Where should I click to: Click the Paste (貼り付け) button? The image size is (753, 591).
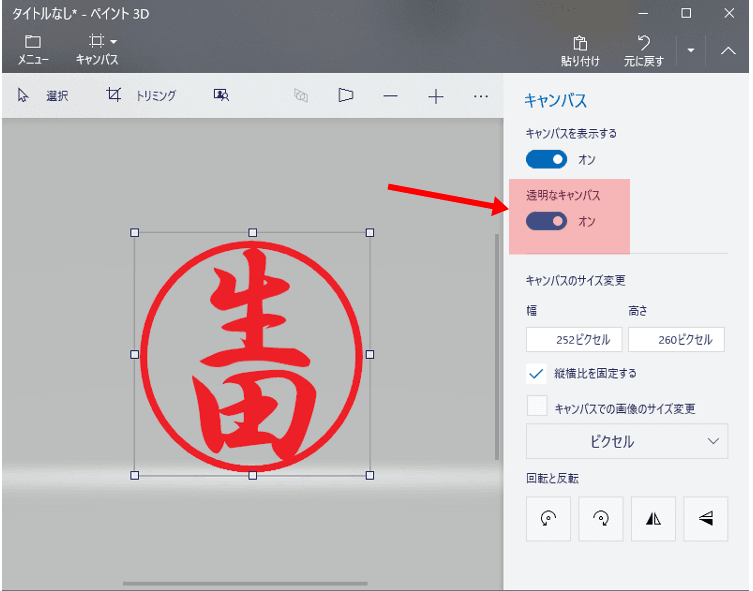coord(580,50)
